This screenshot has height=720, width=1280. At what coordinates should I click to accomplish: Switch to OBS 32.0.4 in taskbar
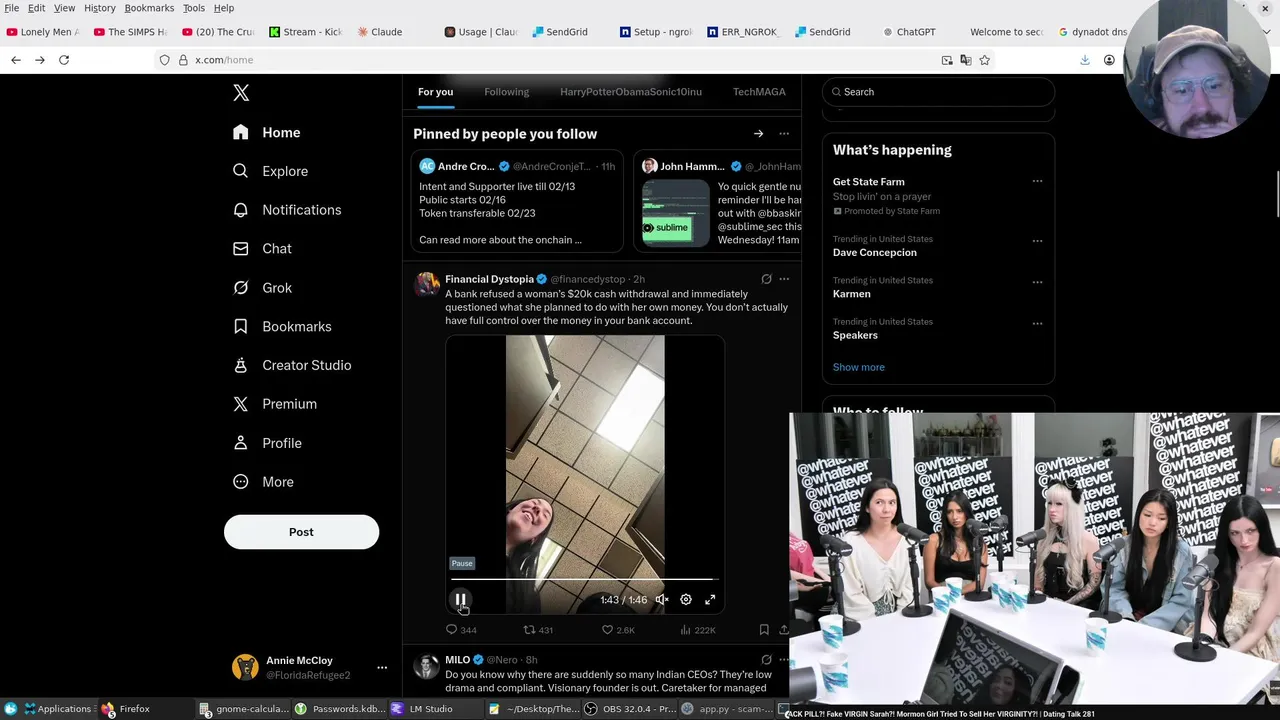629,709
